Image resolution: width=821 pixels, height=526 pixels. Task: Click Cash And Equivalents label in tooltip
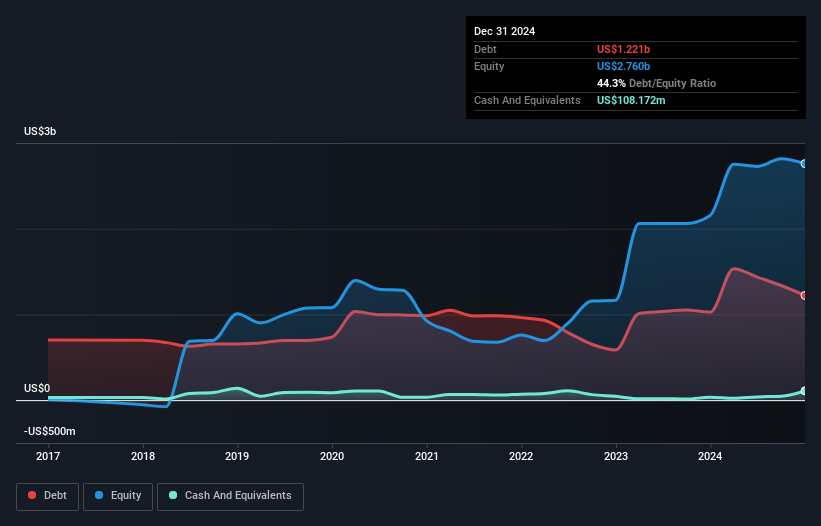click(x=527, y=100)
